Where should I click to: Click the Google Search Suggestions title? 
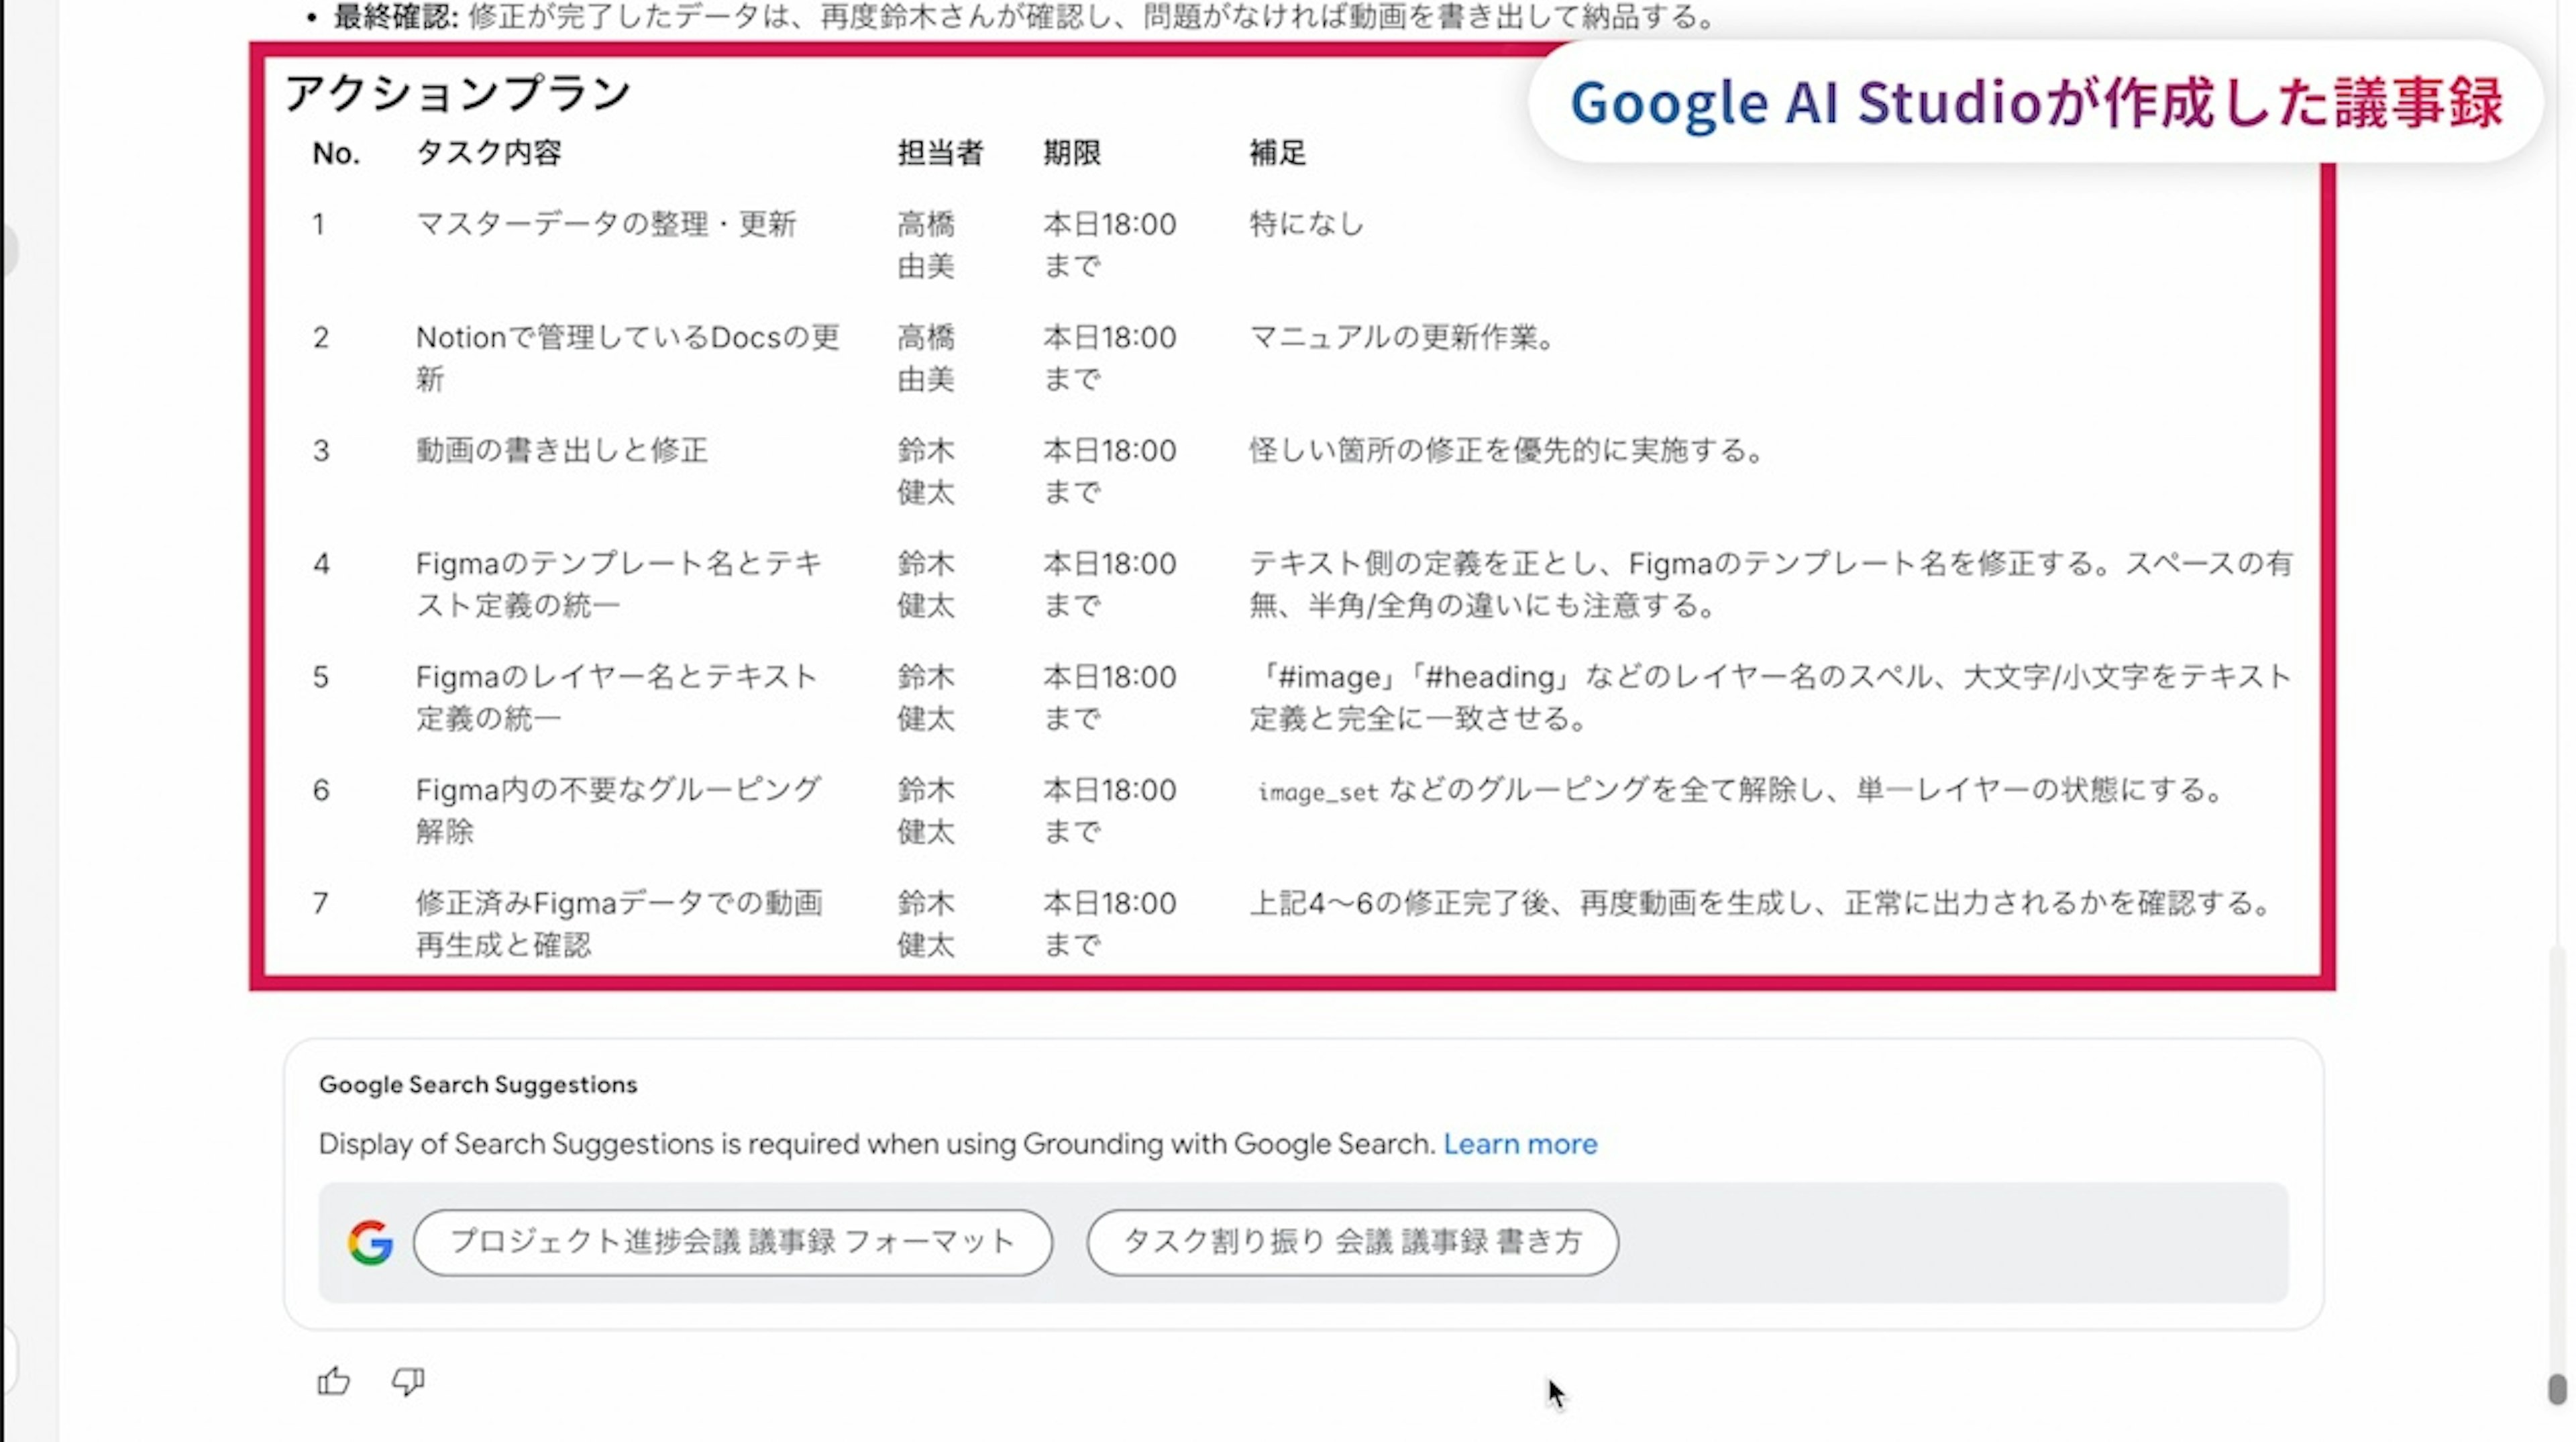pyautogui.click(x=478, y=1084)
